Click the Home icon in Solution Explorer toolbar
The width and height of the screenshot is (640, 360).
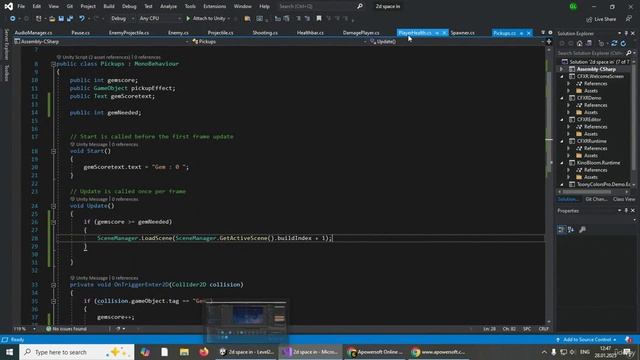tap(580, 43)
